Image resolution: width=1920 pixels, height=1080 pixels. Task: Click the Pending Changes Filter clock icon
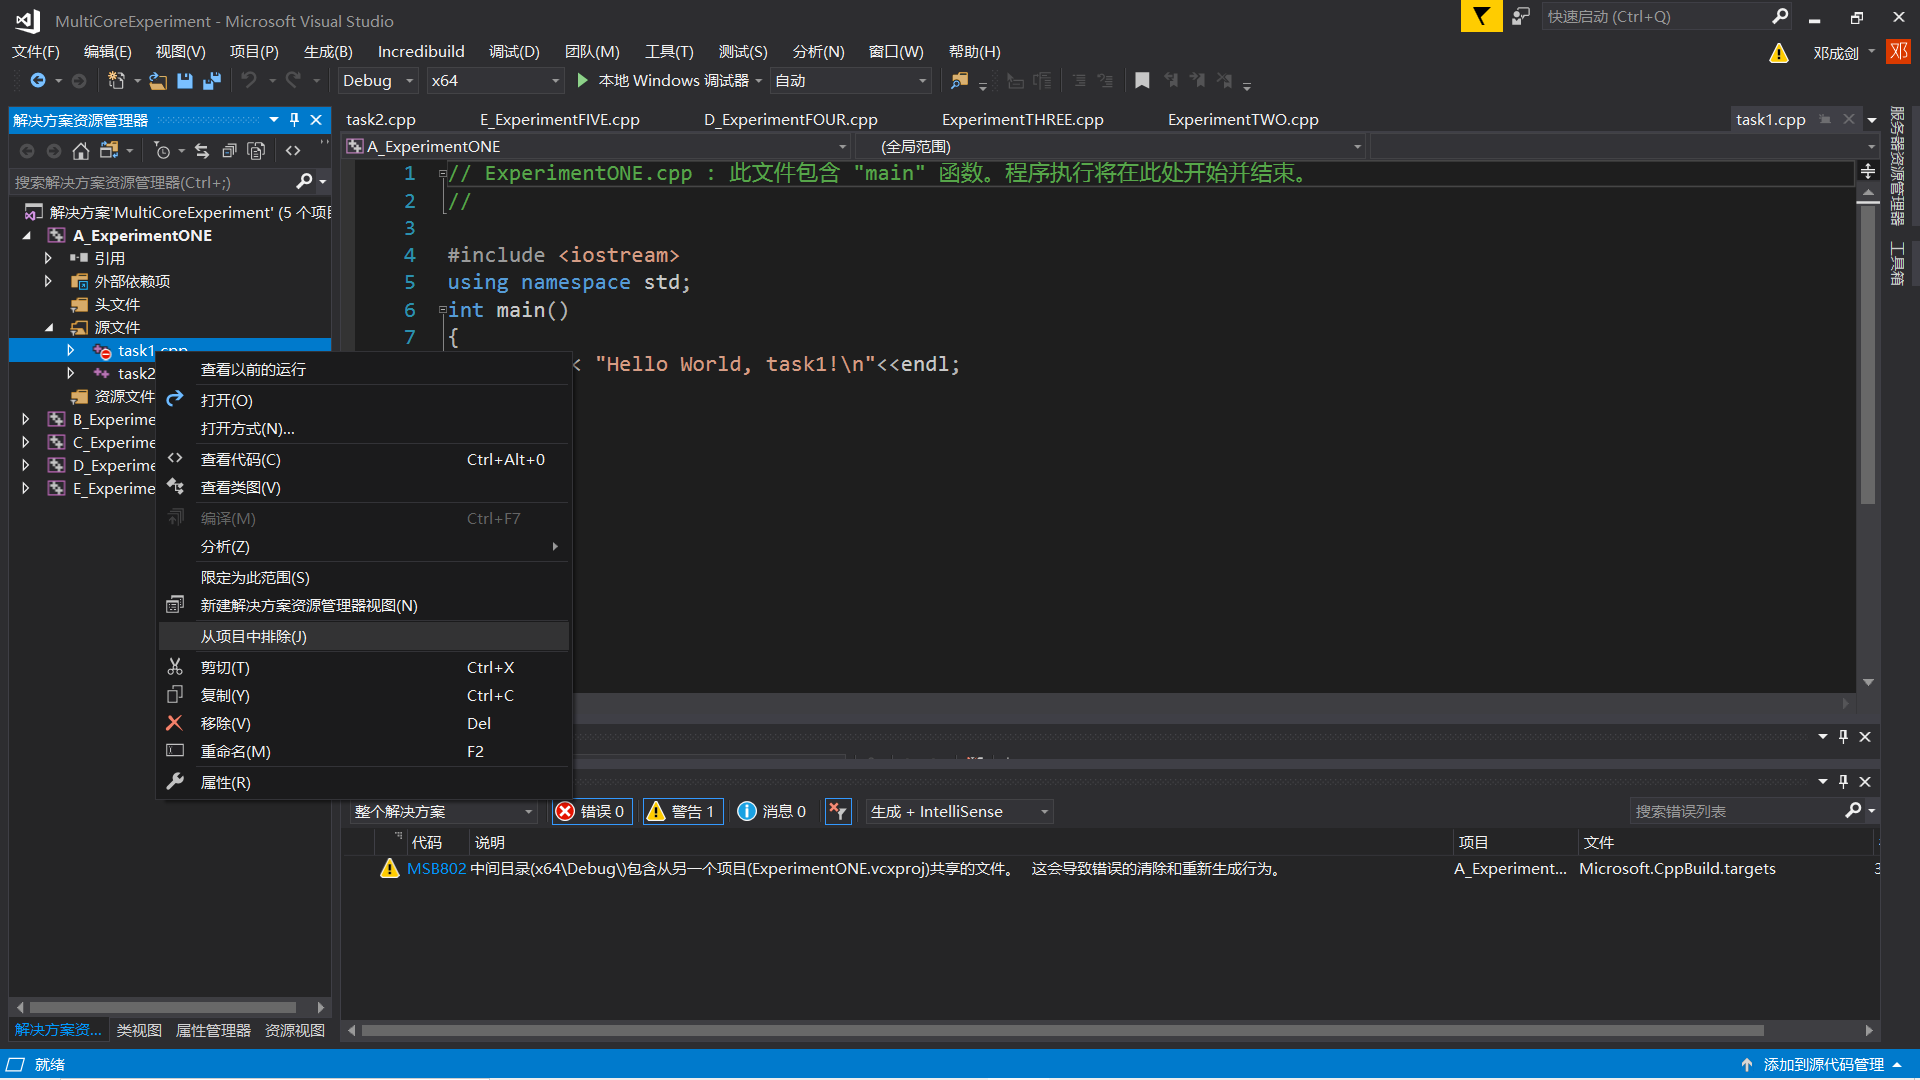(162, 151)
